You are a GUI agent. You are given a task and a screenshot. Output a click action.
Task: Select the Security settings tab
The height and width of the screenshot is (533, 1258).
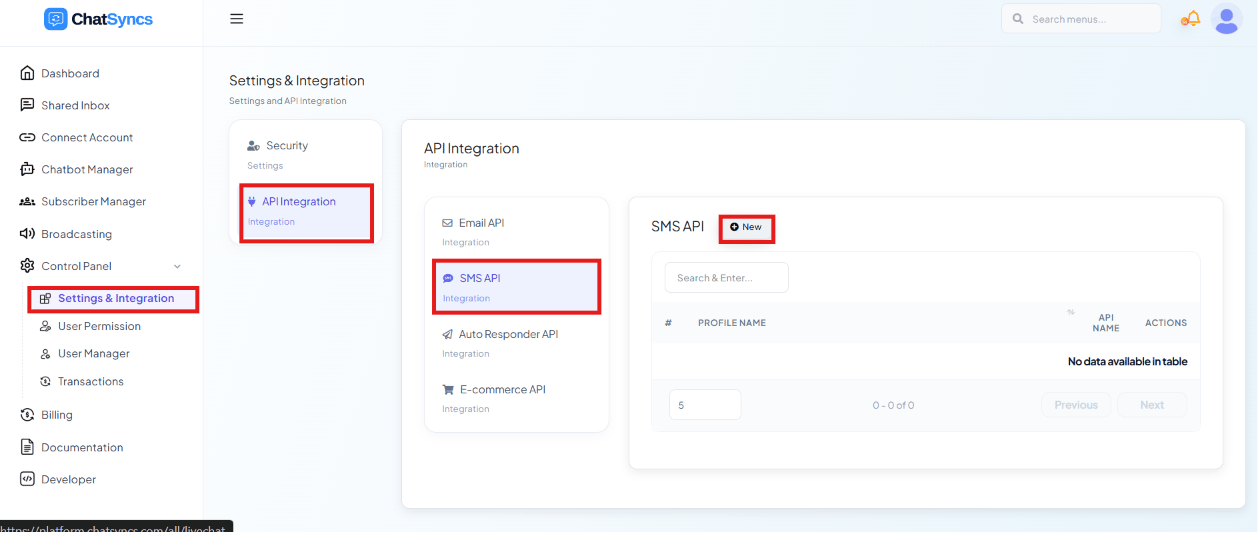[x=306, y=154]
